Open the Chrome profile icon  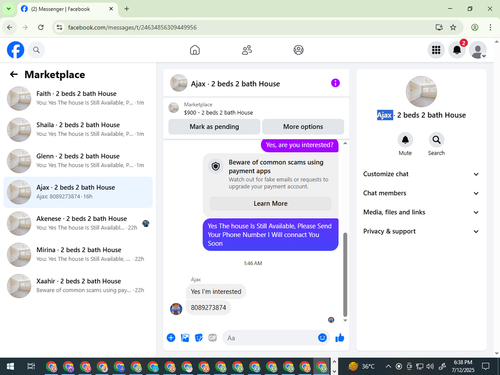475,27
